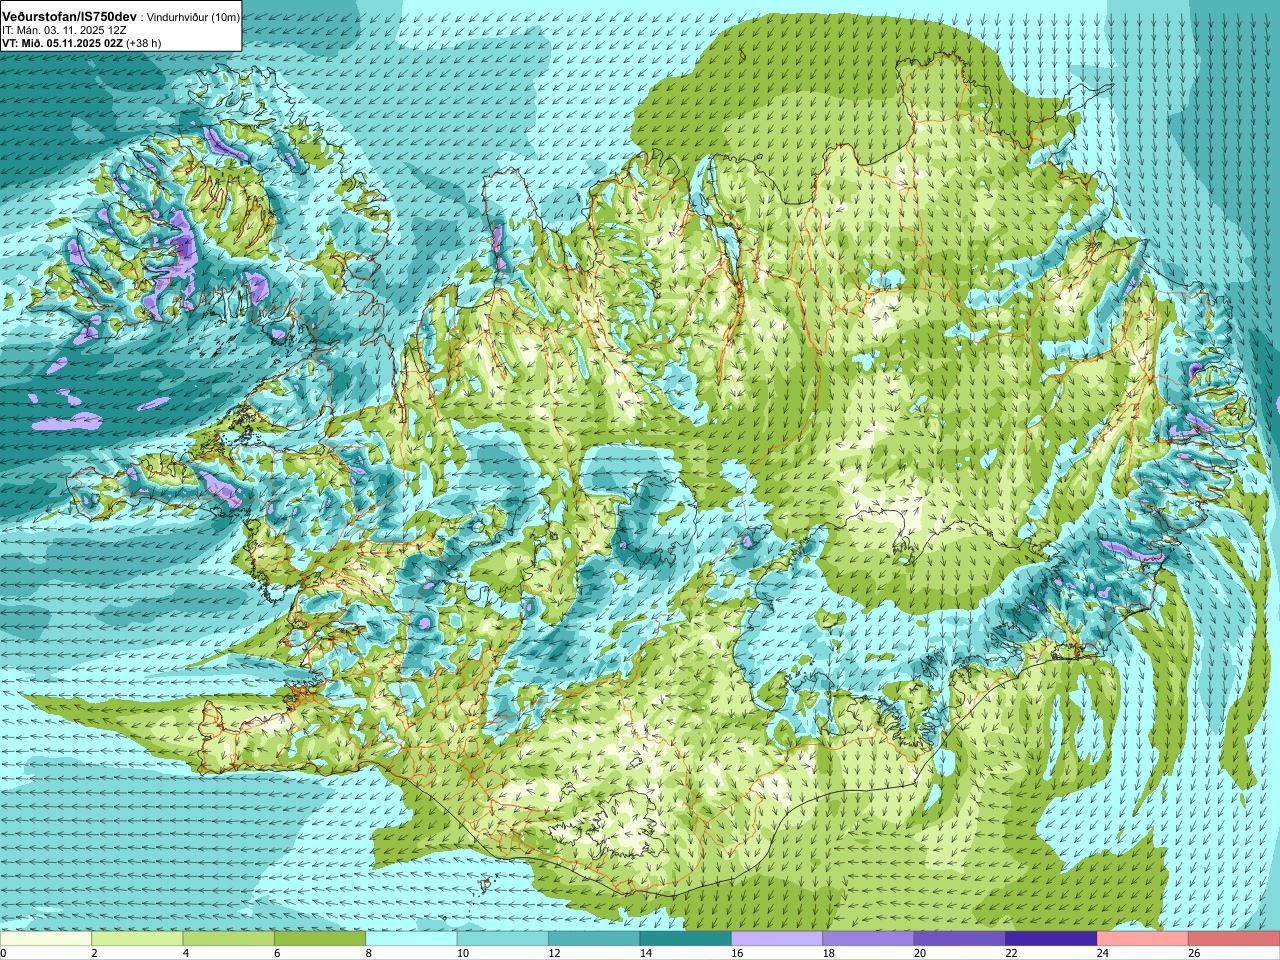Select the light green 4–6 legend swatch

point(229,938)
